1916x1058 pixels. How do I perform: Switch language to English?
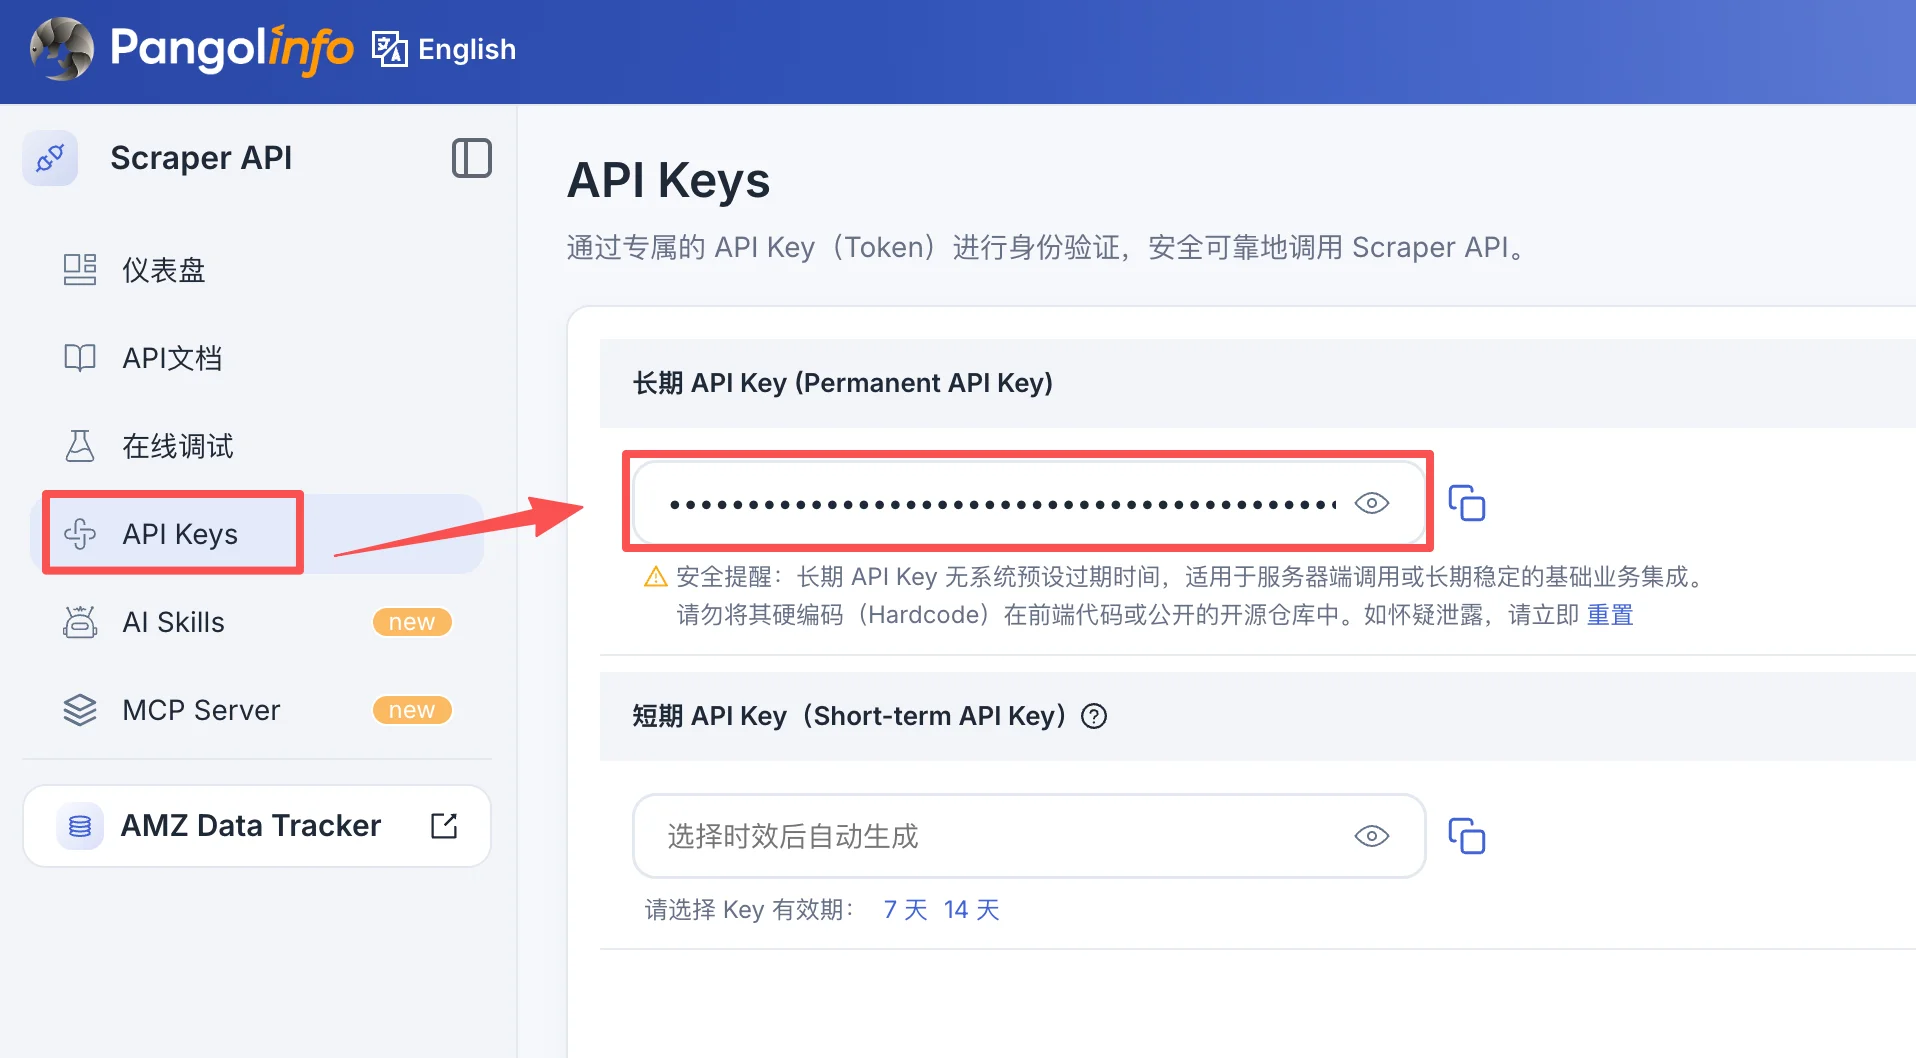466,49
